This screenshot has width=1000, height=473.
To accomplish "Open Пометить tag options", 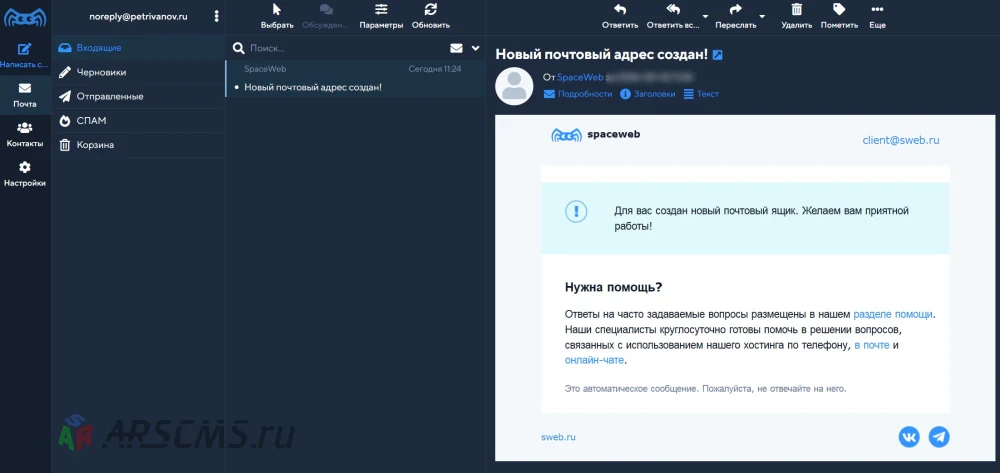I will pyautogui.click(x=839, y=17).
